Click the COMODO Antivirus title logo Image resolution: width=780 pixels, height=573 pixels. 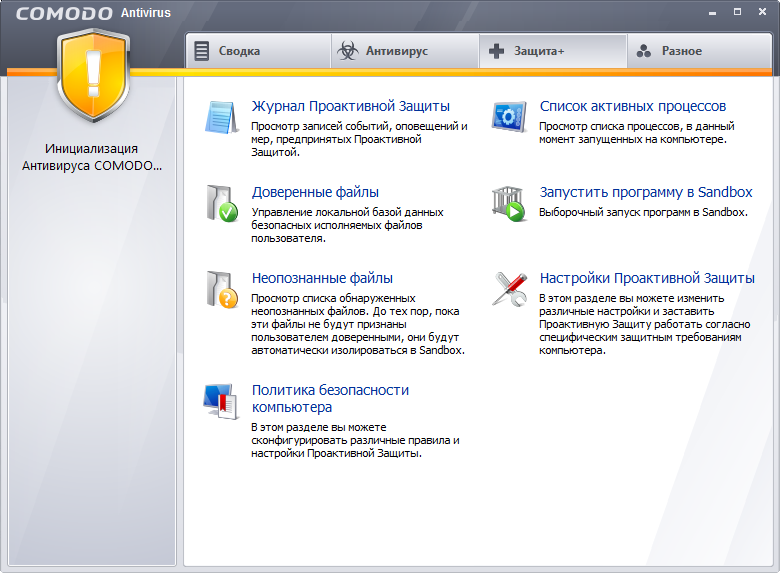(93, 13)
